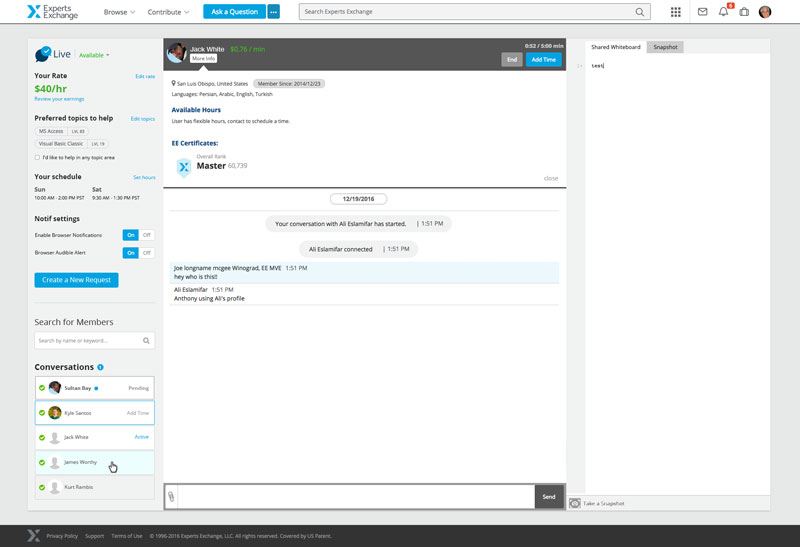Switch to the Snapshot tab
800x547 pixels.
coord(665,47)
